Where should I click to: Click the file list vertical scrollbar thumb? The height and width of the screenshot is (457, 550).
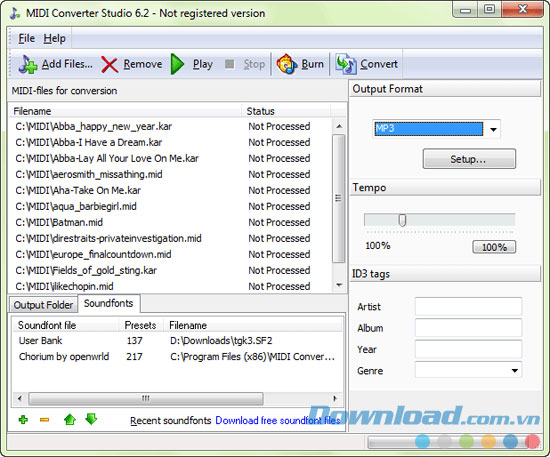point(338,198)
